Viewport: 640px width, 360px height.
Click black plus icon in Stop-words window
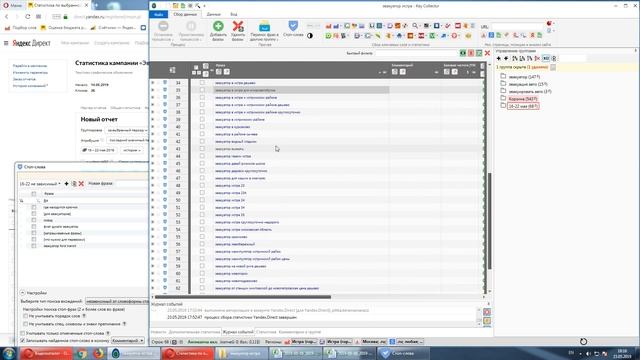click(x=67, y=184)
